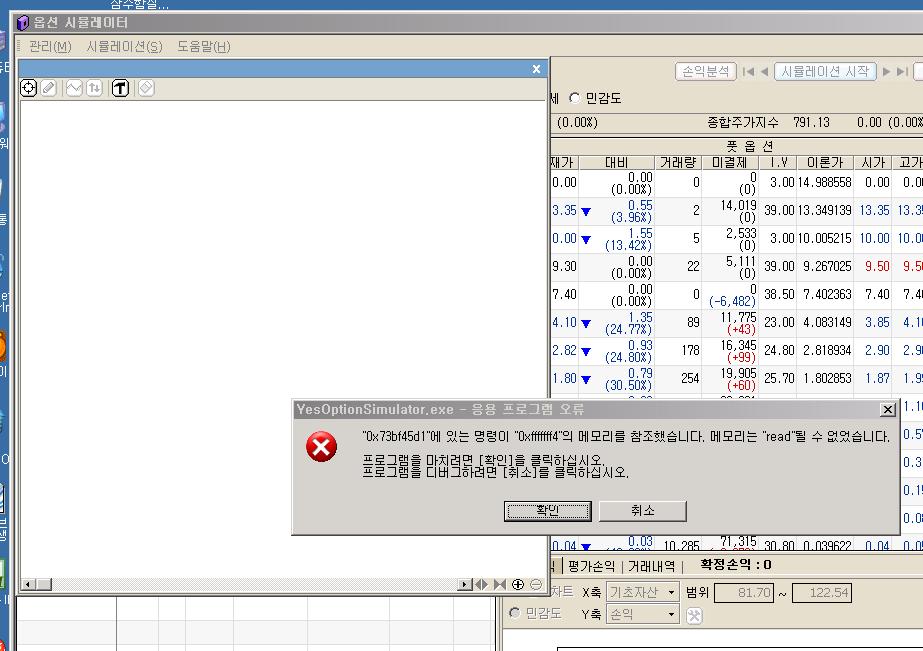Click 취소 in the error dialog
This screenshot has height=651, width=923.
point(642,510)
